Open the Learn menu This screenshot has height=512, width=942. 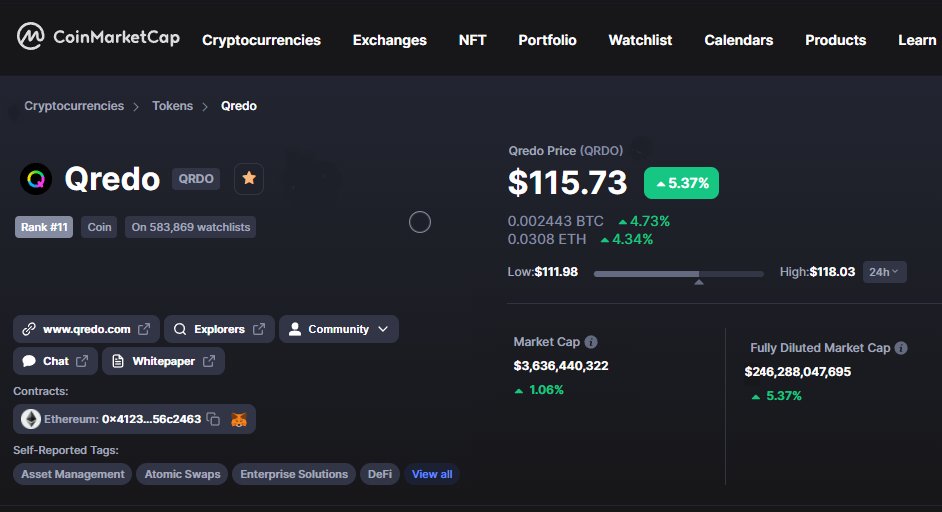tap(917, 40)
